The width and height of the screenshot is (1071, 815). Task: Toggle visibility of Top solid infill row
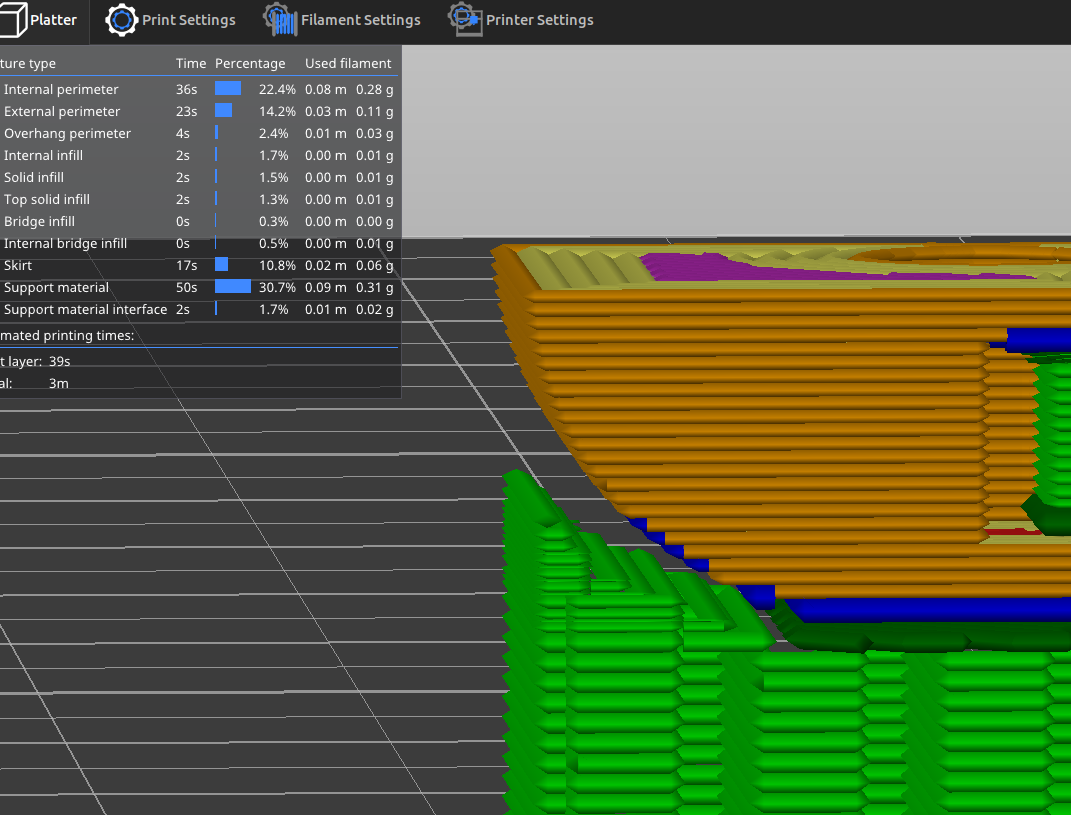click(199, 199)
